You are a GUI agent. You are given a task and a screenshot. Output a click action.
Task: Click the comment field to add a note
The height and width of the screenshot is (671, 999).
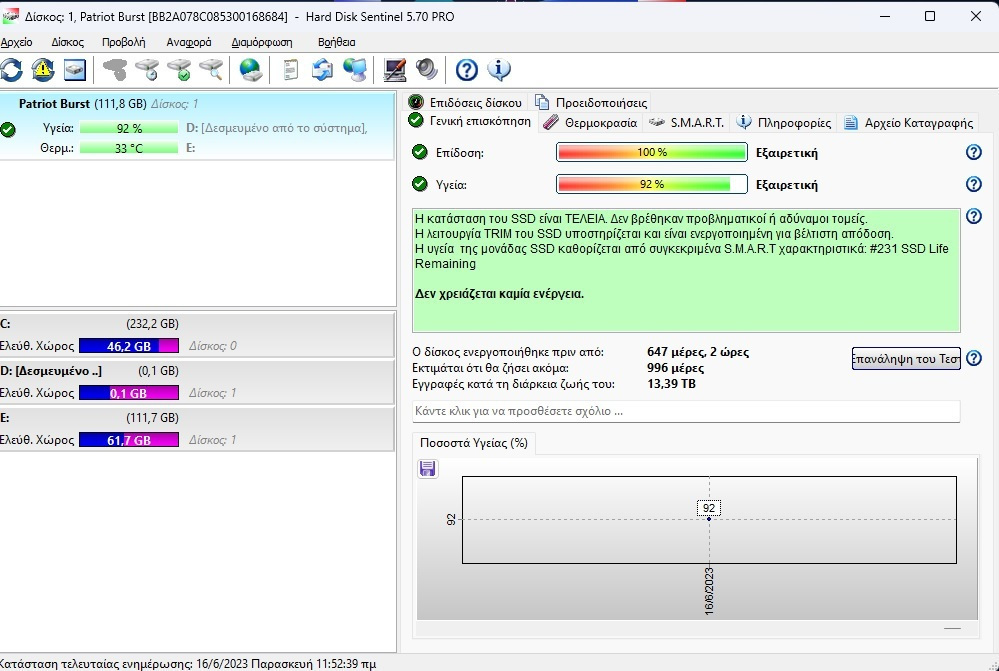pos(686,411)
